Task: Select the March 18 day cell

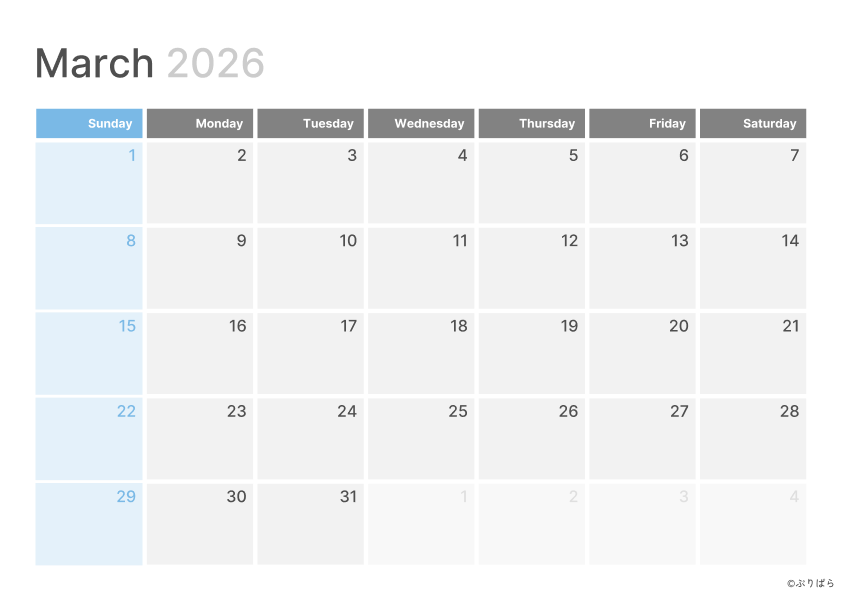Action: pyautogui.click(x=421, y=353)
